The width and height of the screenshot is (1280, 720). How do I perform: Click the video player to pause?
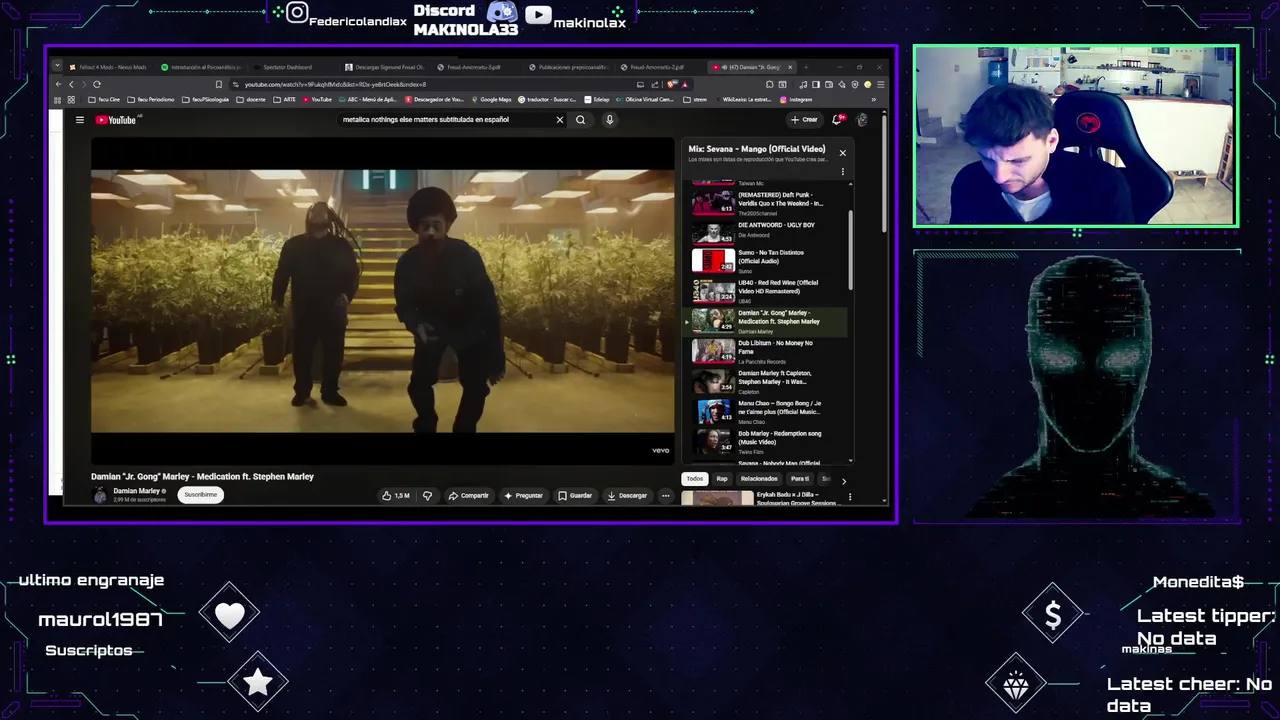pos(383,300)
